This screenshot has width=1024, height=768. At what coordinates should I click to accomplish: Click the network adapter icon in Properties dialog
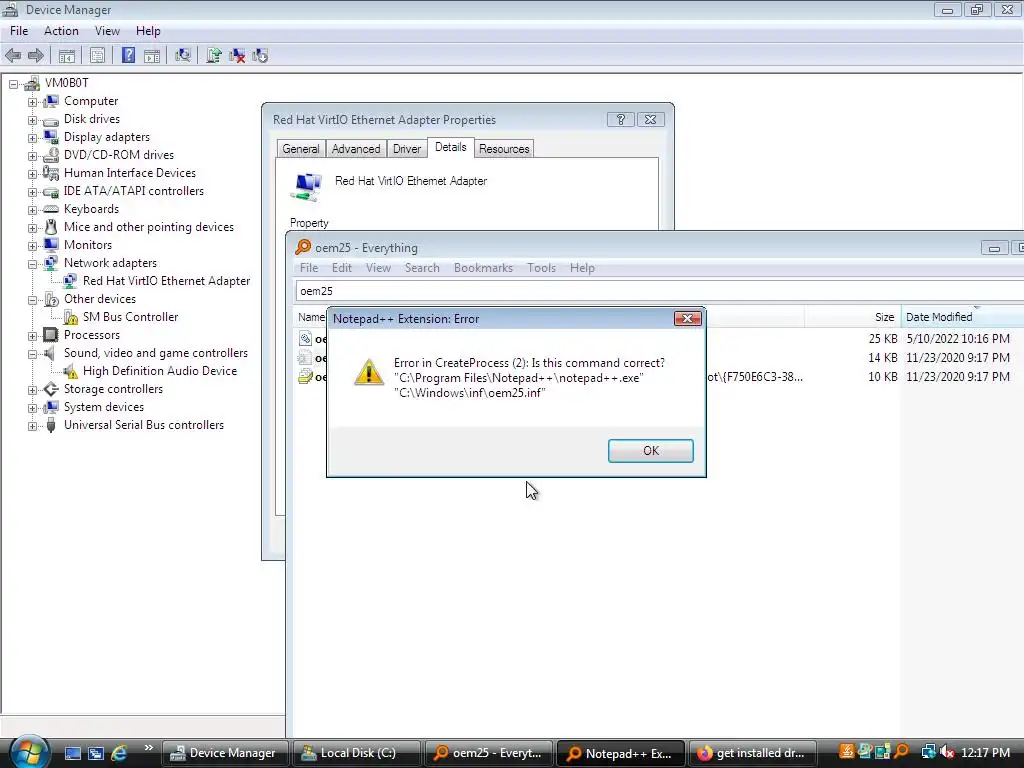pyautogui.click(x=307, y=187)
